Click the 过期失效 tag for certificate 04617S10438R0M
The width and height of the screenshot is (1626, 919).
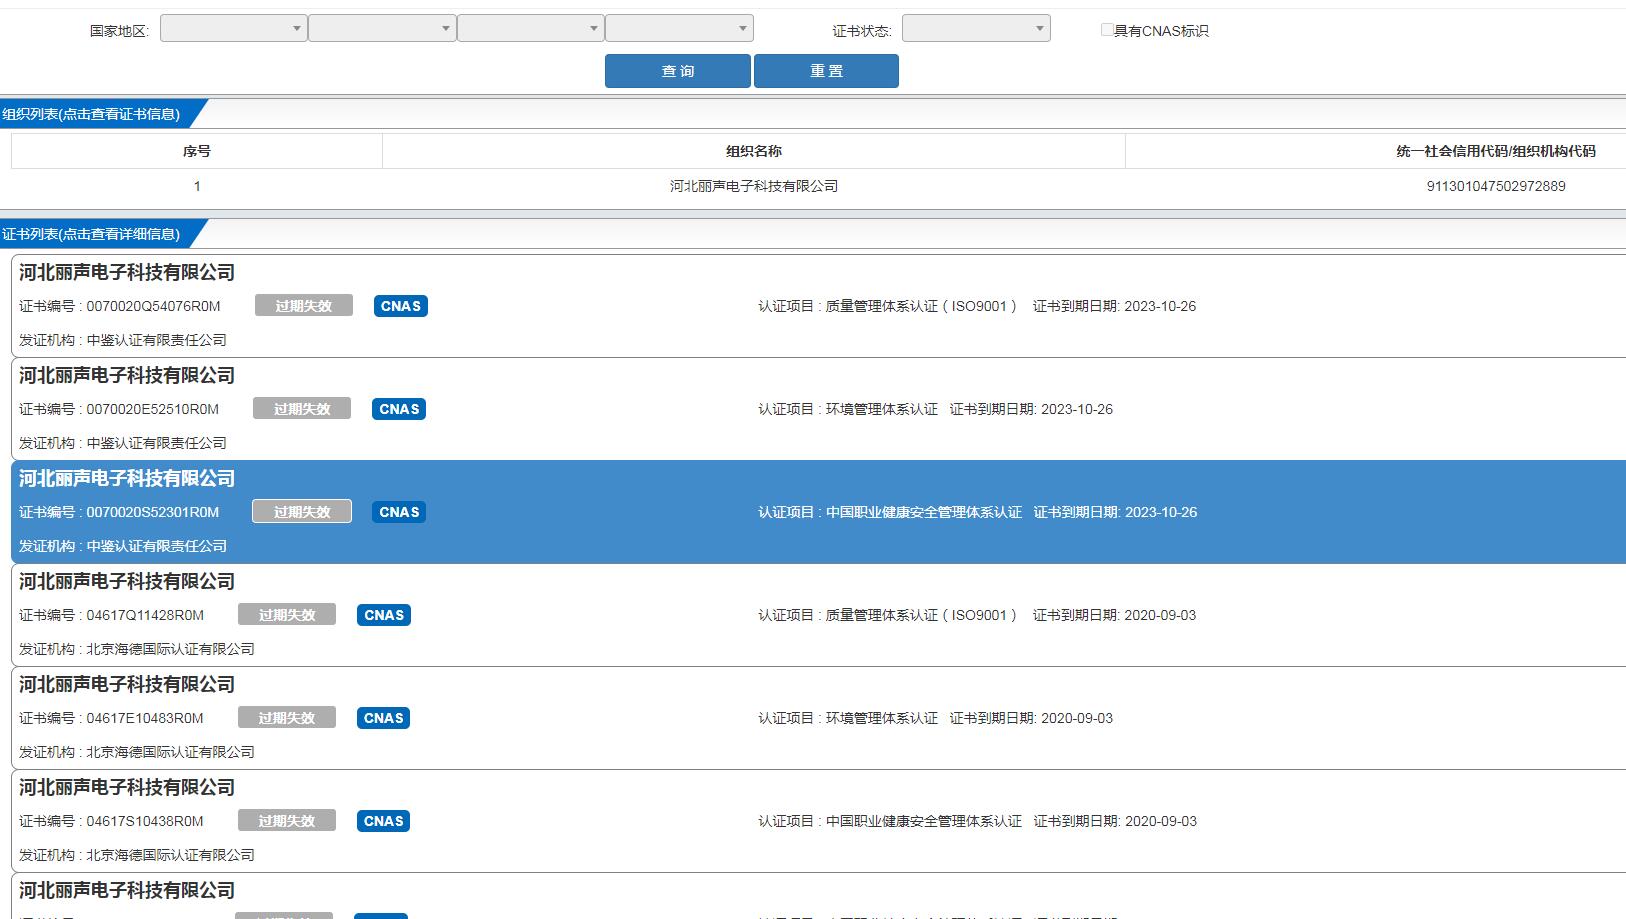287,821
